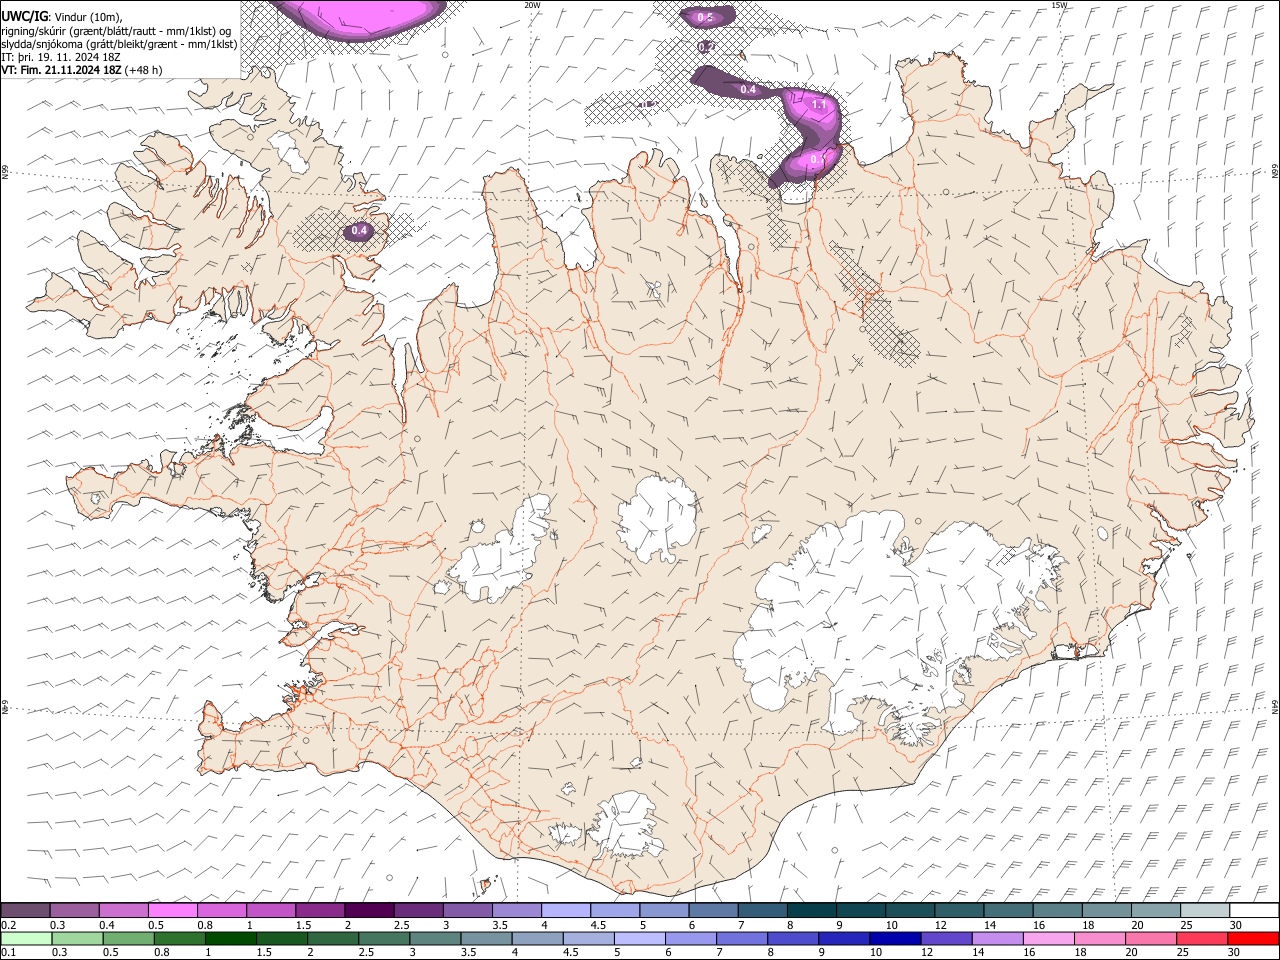Screen dimensions: 1280x960
Task: Pick the darkest green 1 swatch in rain legend
Action: click(231, 938)
